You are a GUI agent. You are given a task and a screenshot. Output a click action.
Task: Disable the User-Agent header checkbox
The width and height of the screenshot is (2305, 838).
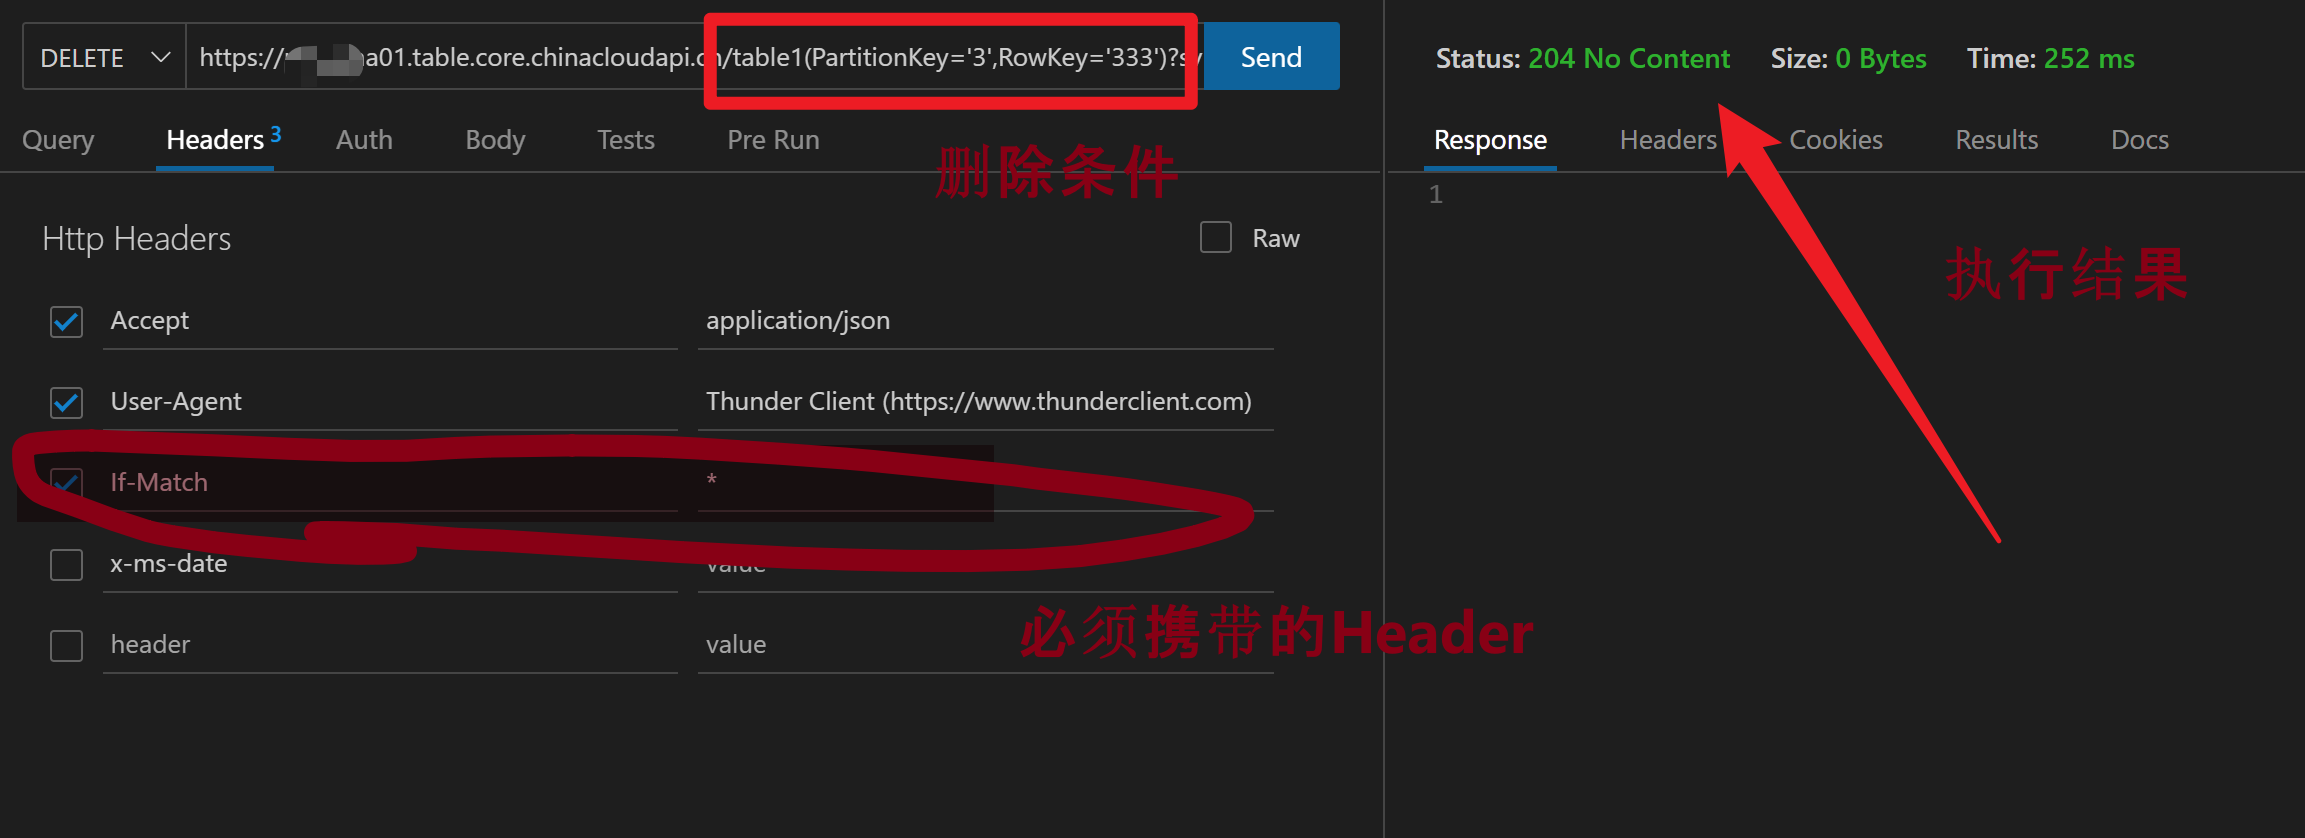click(x=67, y=403)
